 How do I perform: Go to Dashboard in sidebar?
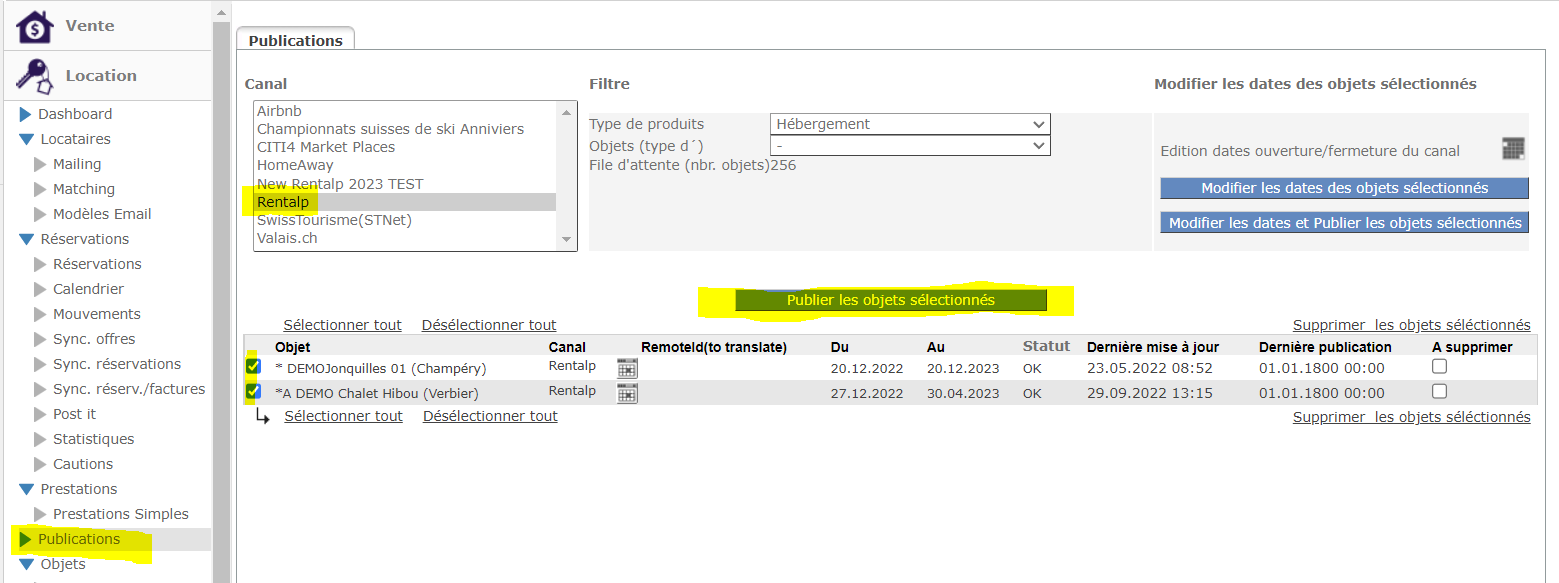[x=75, y=114]
